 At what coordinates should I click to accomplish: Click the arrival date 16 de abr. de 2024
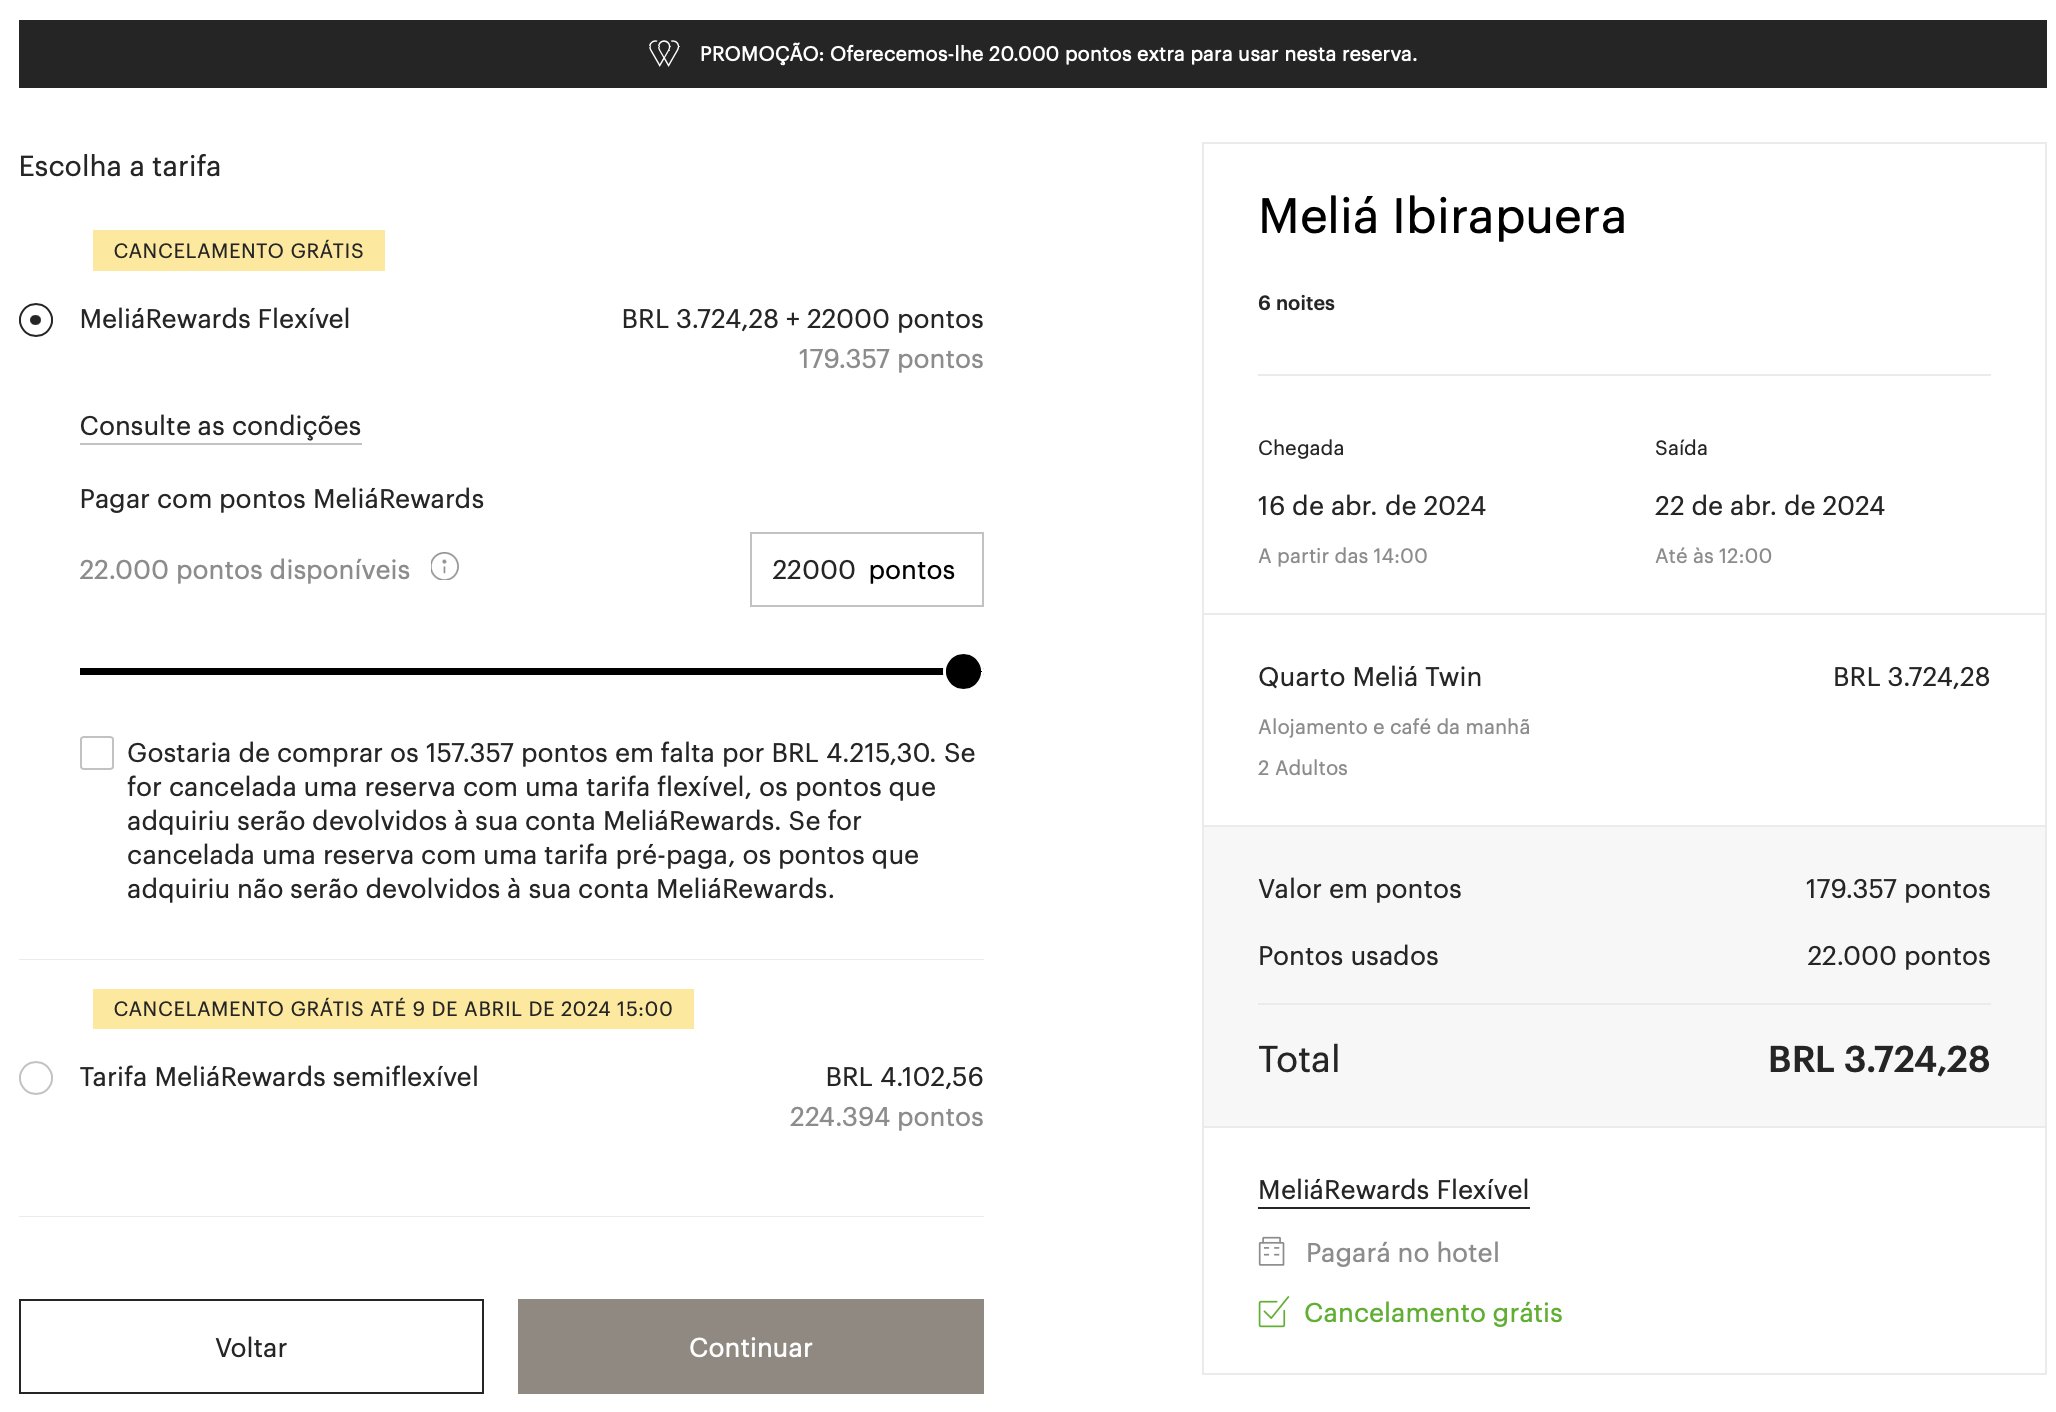click(1371, 506)
